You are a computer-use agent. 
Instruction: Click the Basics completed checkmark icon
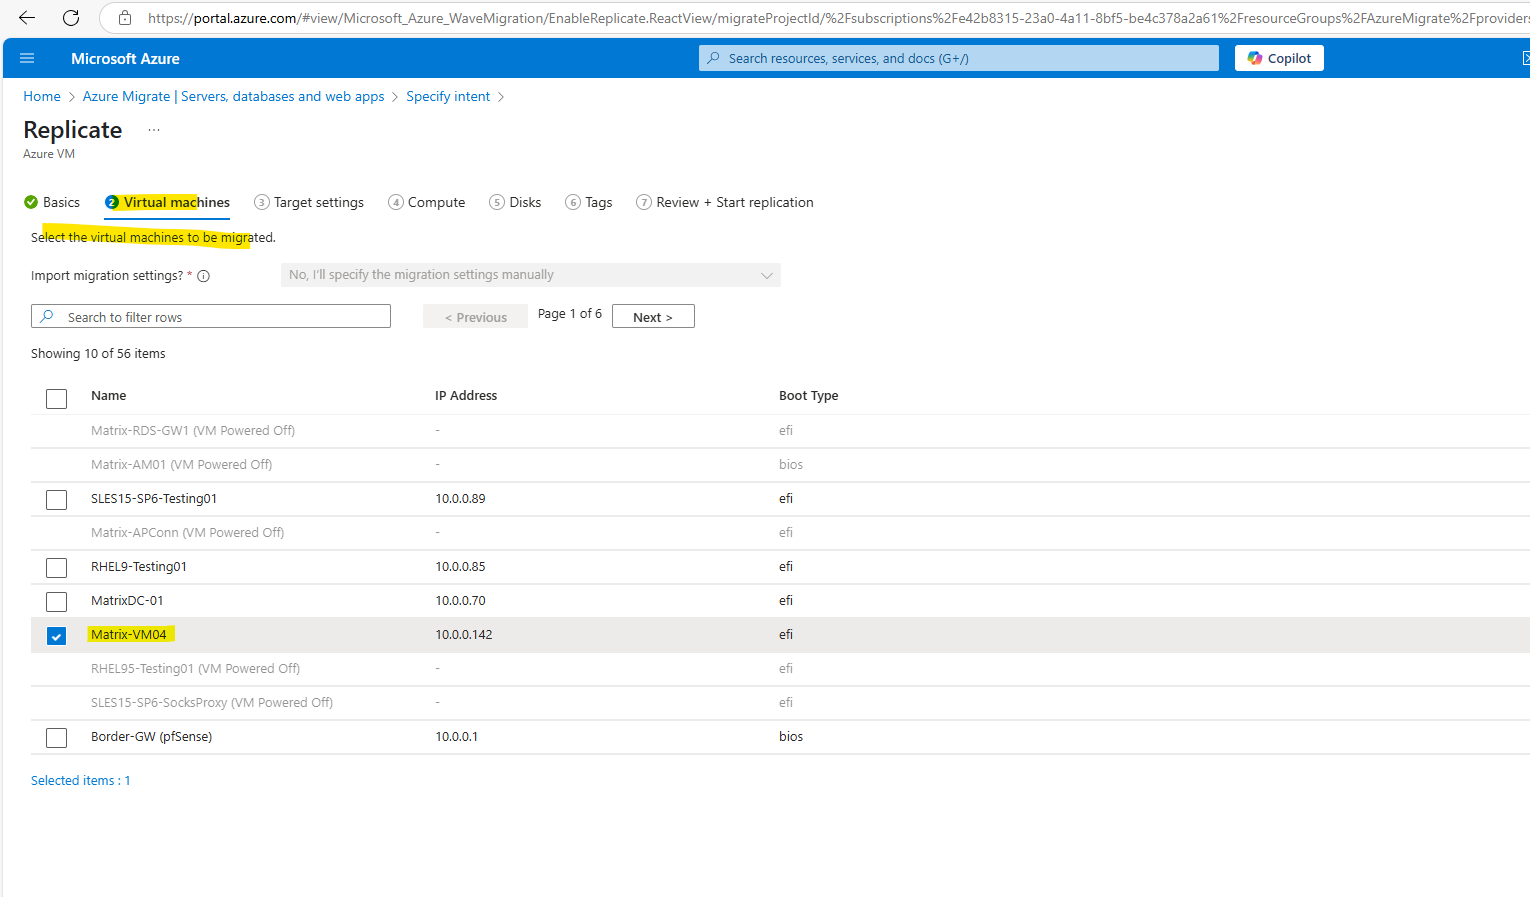pyautogui.click(x=31, y=202)
